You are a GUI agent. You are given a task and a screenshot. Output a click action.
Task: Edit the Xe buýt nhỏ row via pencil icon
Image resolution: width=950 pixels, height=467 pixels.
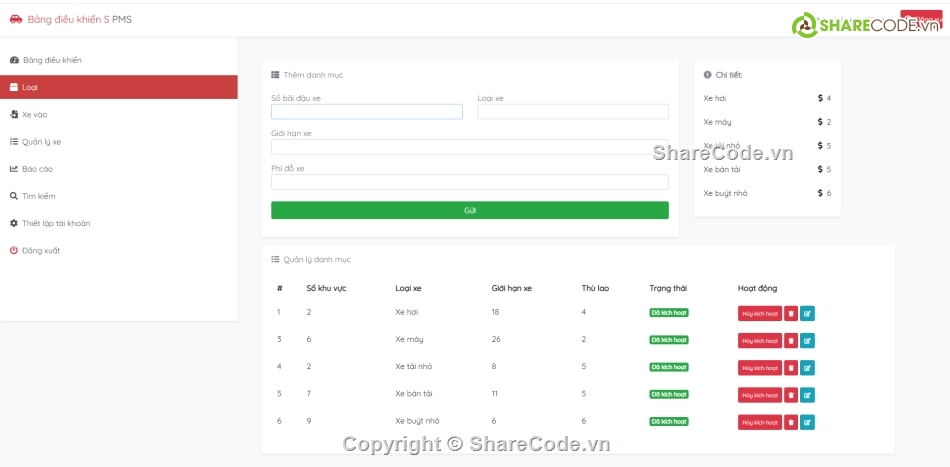coord(807,422)
